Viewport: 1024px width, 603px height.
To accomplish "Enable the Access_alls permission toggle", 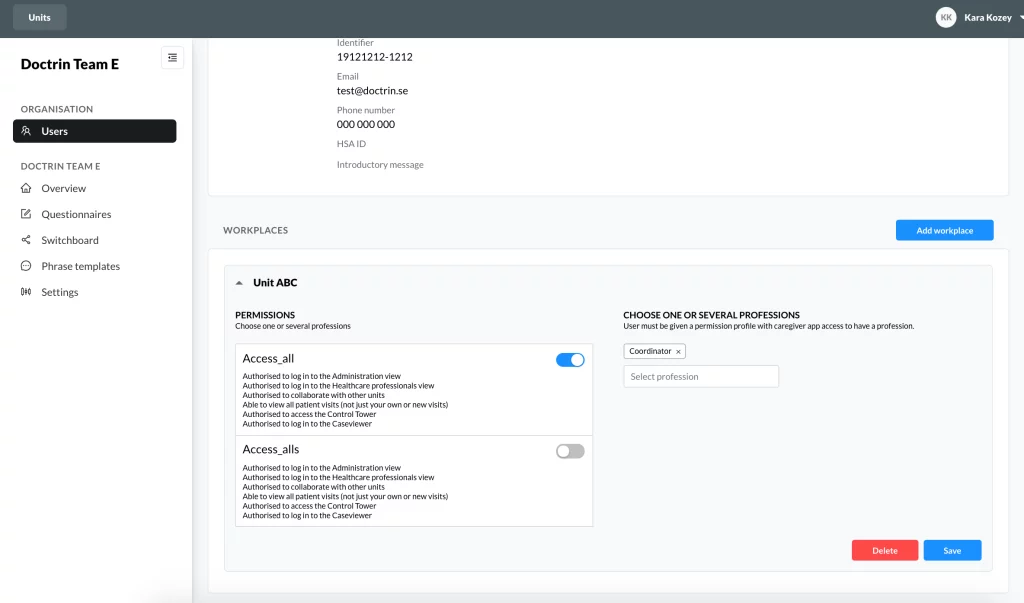I will (x=570, y=451).
